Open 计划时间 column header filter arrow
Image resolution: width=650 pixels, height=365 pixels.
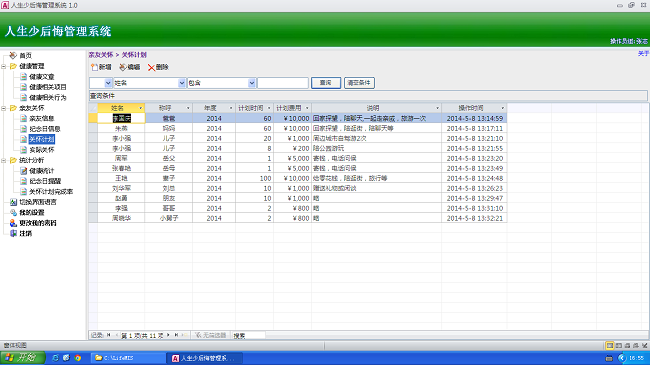pyautogui.click(x=269, y=108)
